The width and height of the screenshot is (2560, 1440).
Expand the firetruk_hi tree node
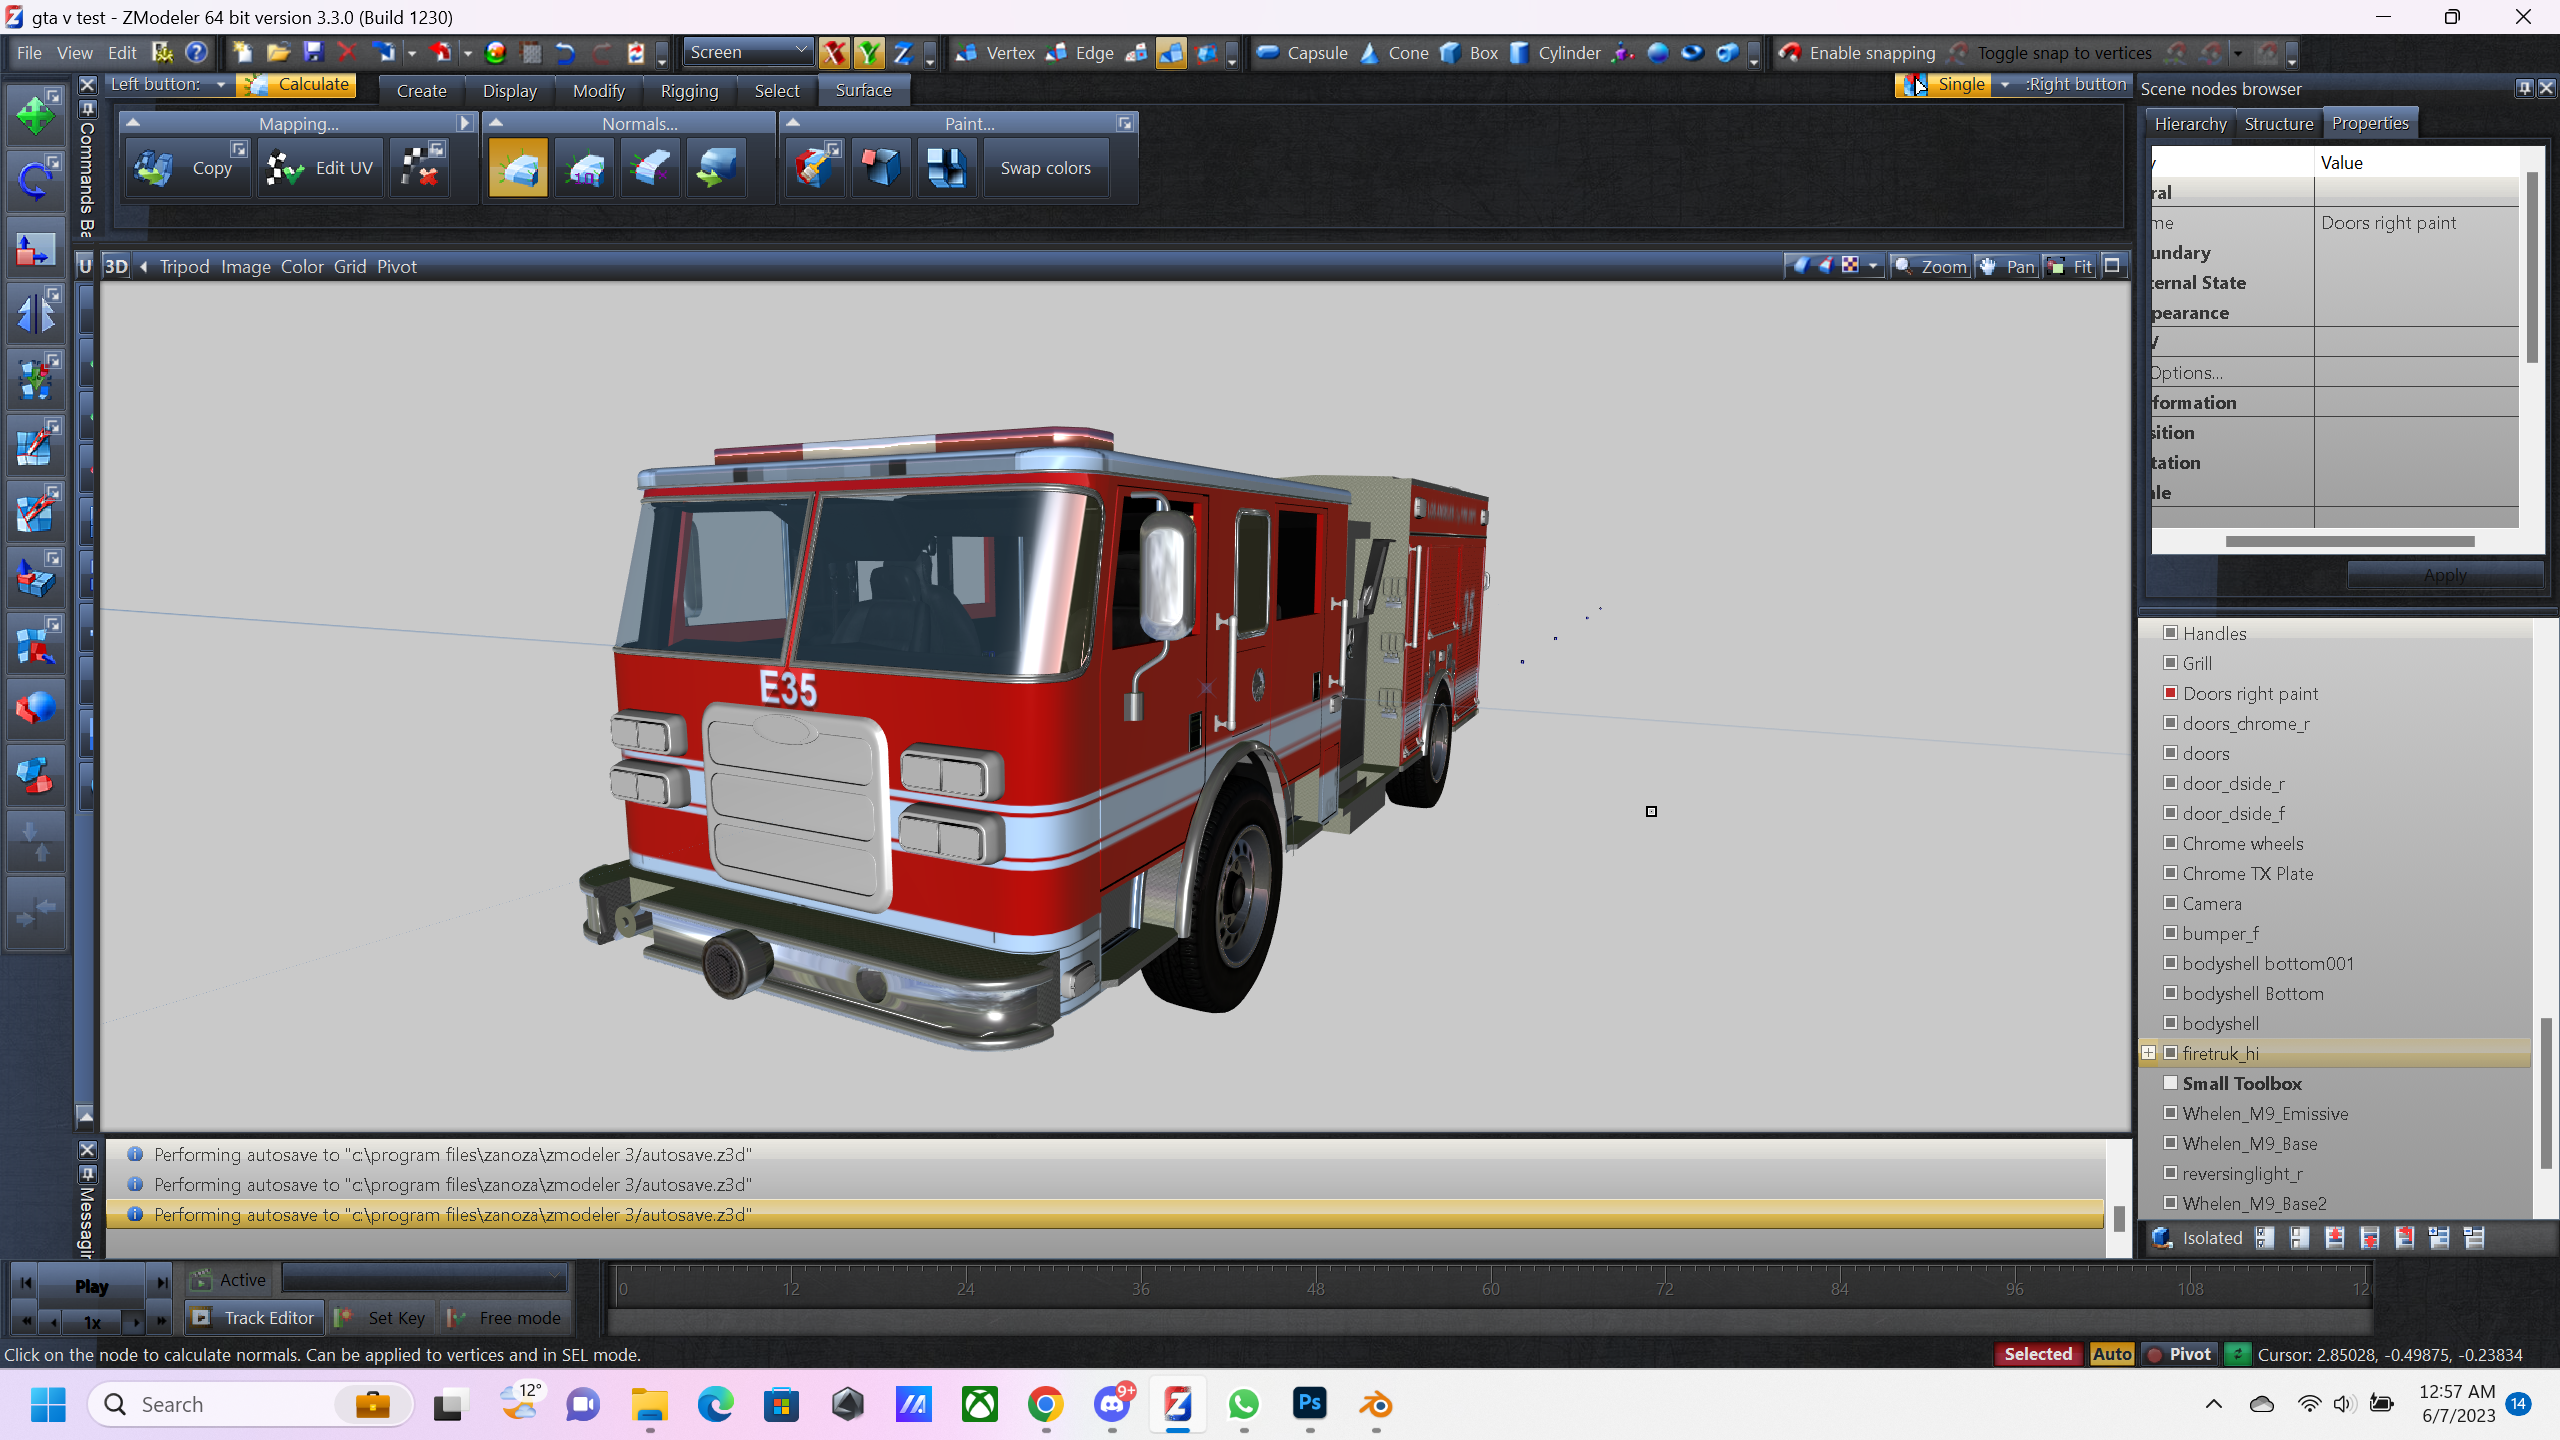[2148, 1053]
